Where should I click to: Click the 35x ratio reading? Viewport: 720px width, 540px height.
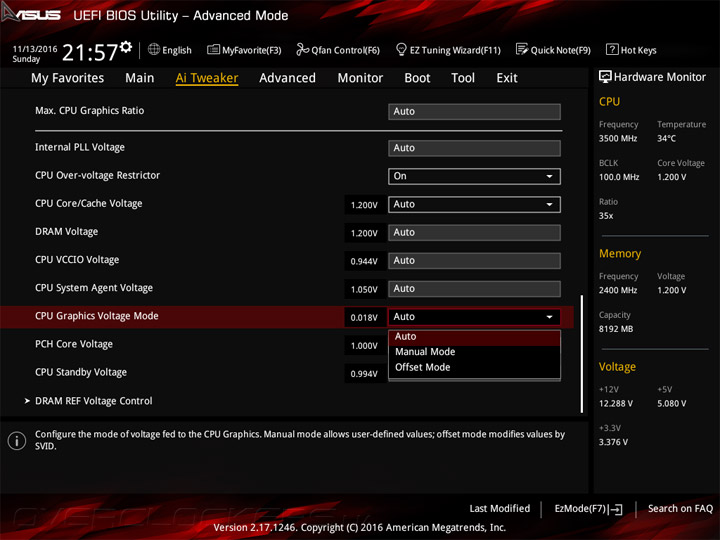click(x=606, y=216)
